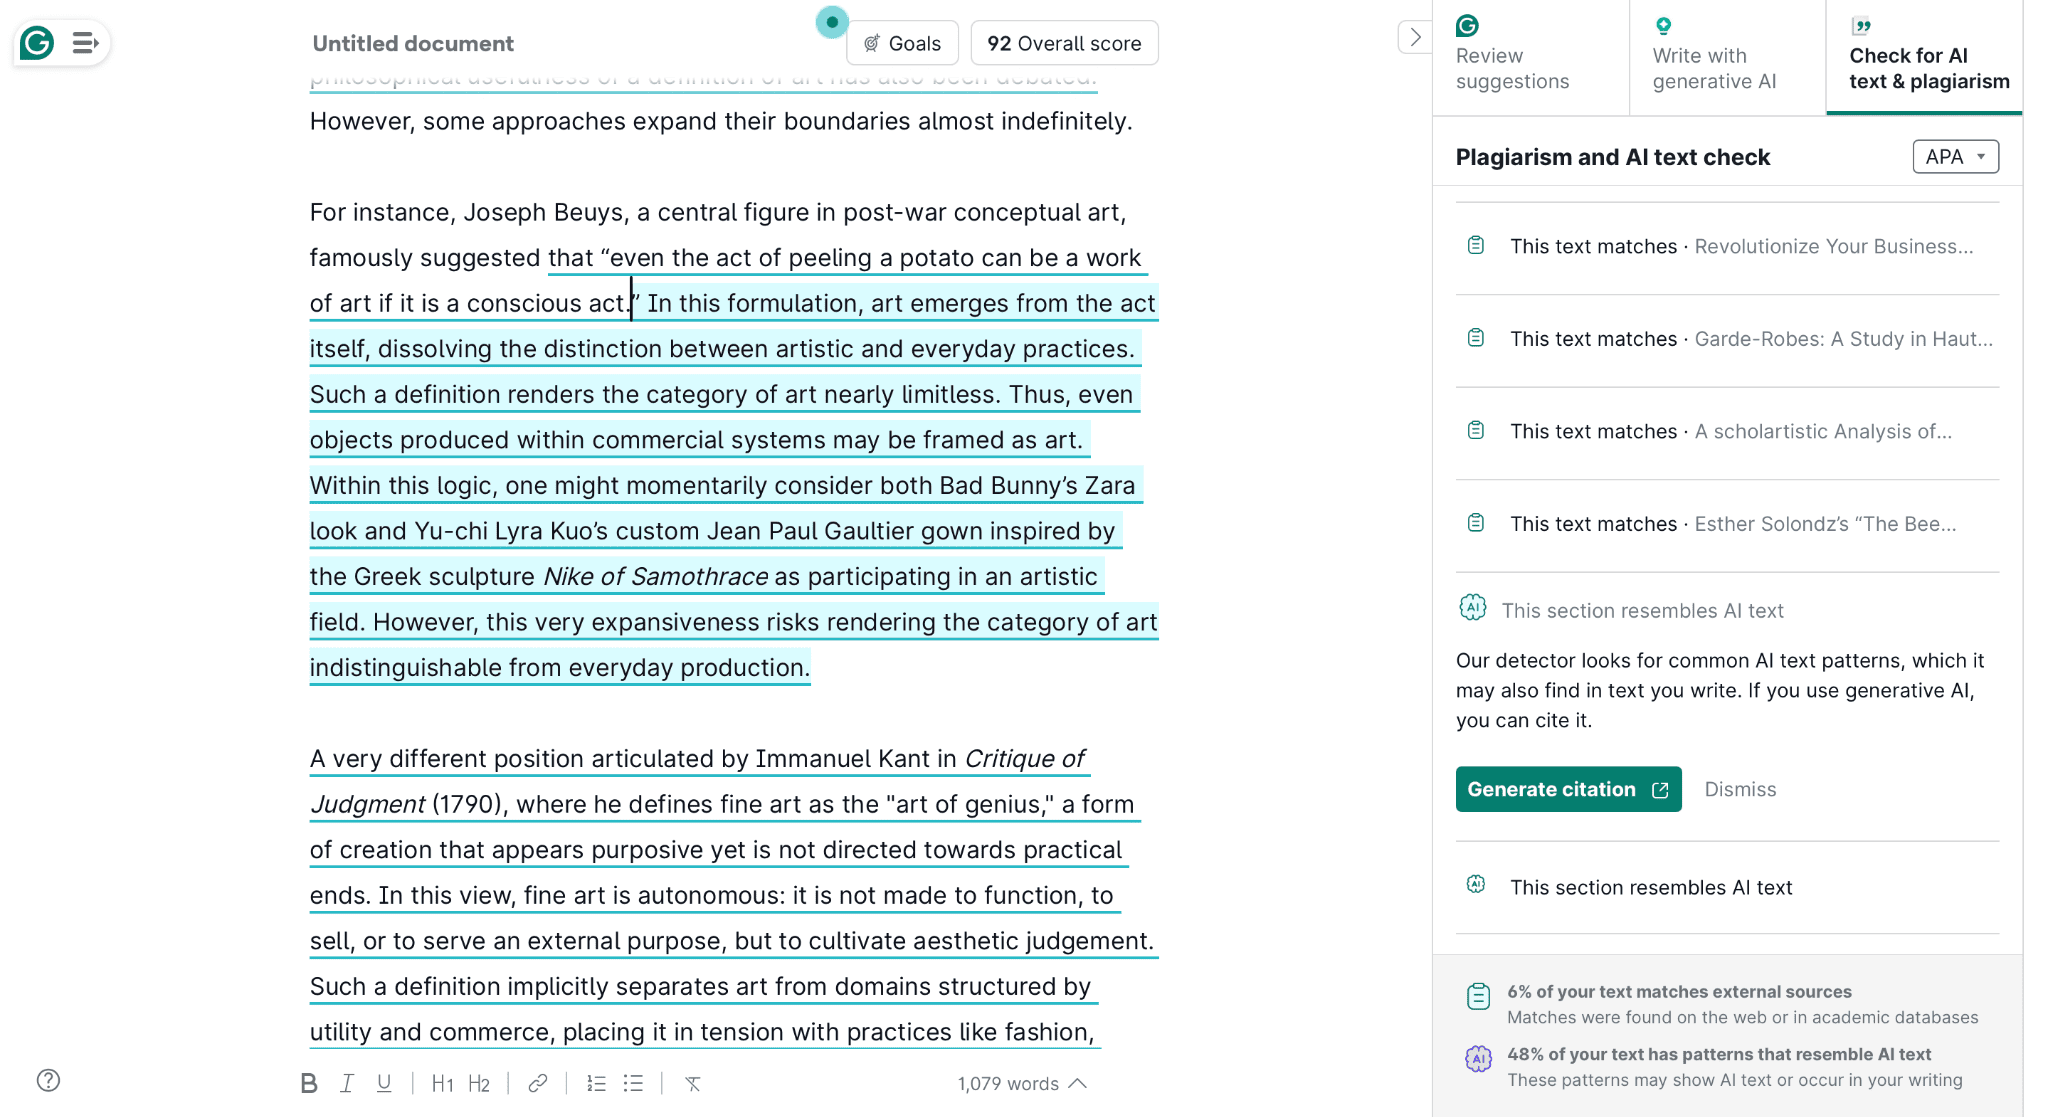Click Generate citation button
2048x1117 pixels.
click(1568, 790)
